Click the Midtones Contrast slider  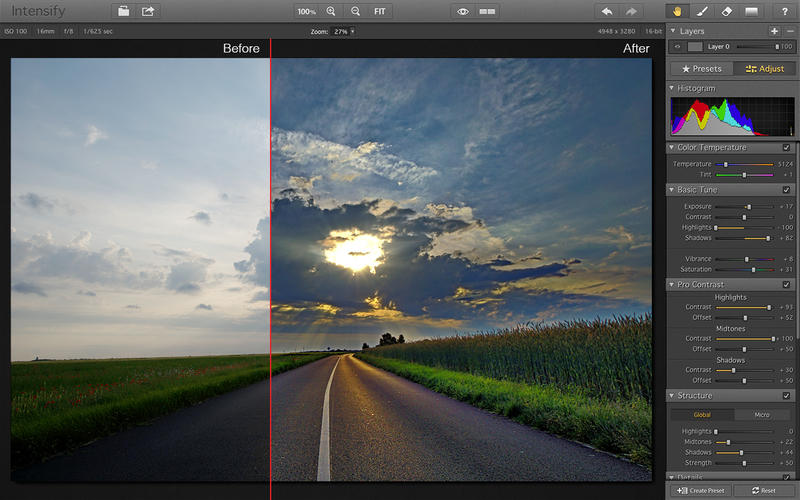(744, 339)
